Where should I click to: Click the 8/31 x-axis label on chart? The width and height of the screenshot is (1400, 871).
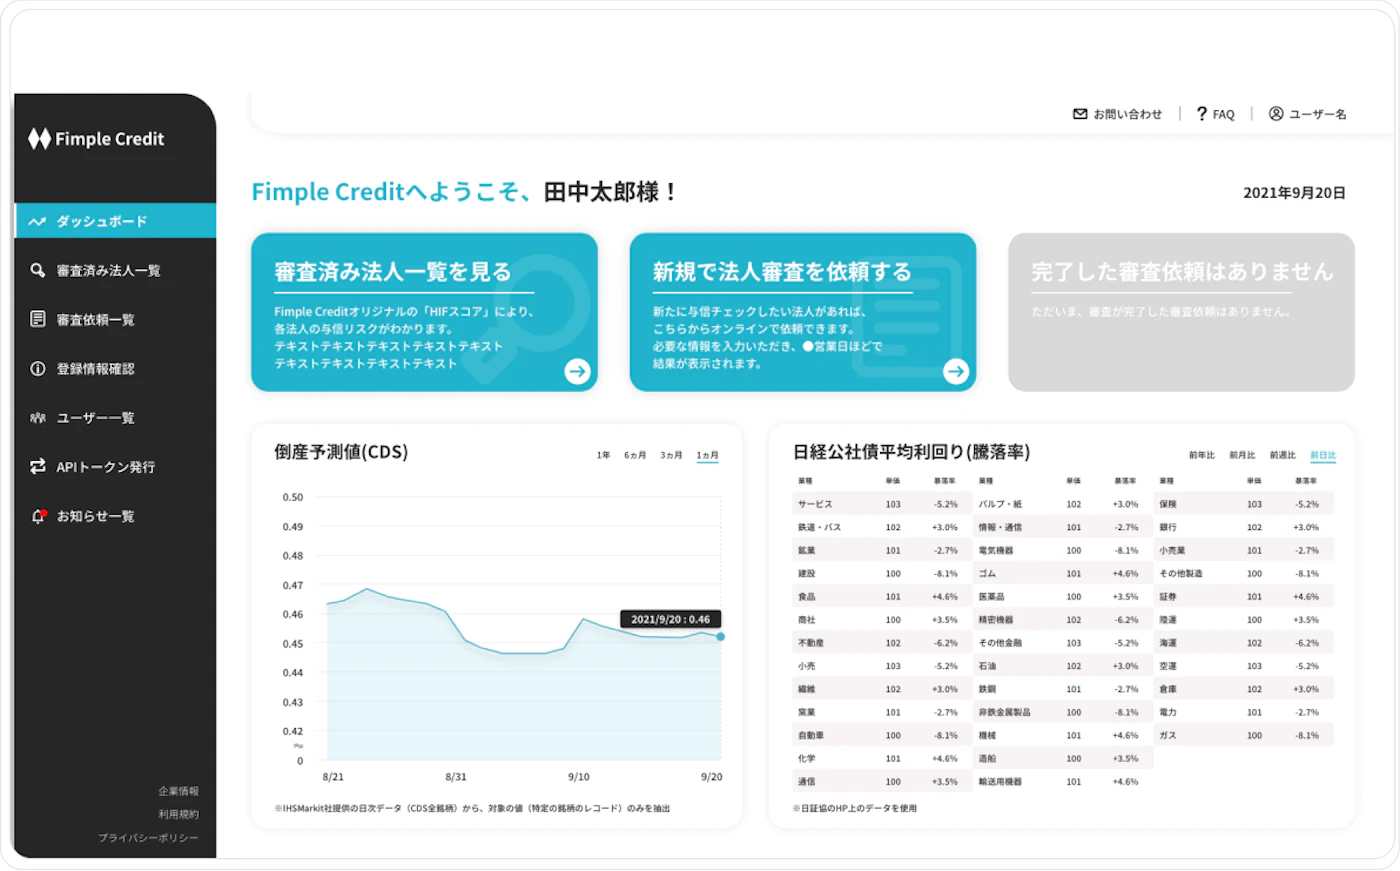pos(456,777)
